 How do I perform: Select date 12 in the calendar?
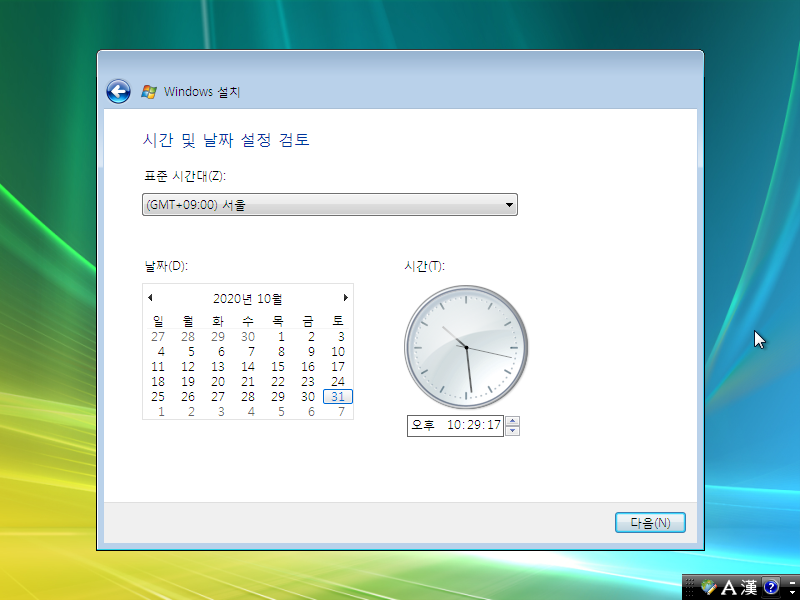188,367
